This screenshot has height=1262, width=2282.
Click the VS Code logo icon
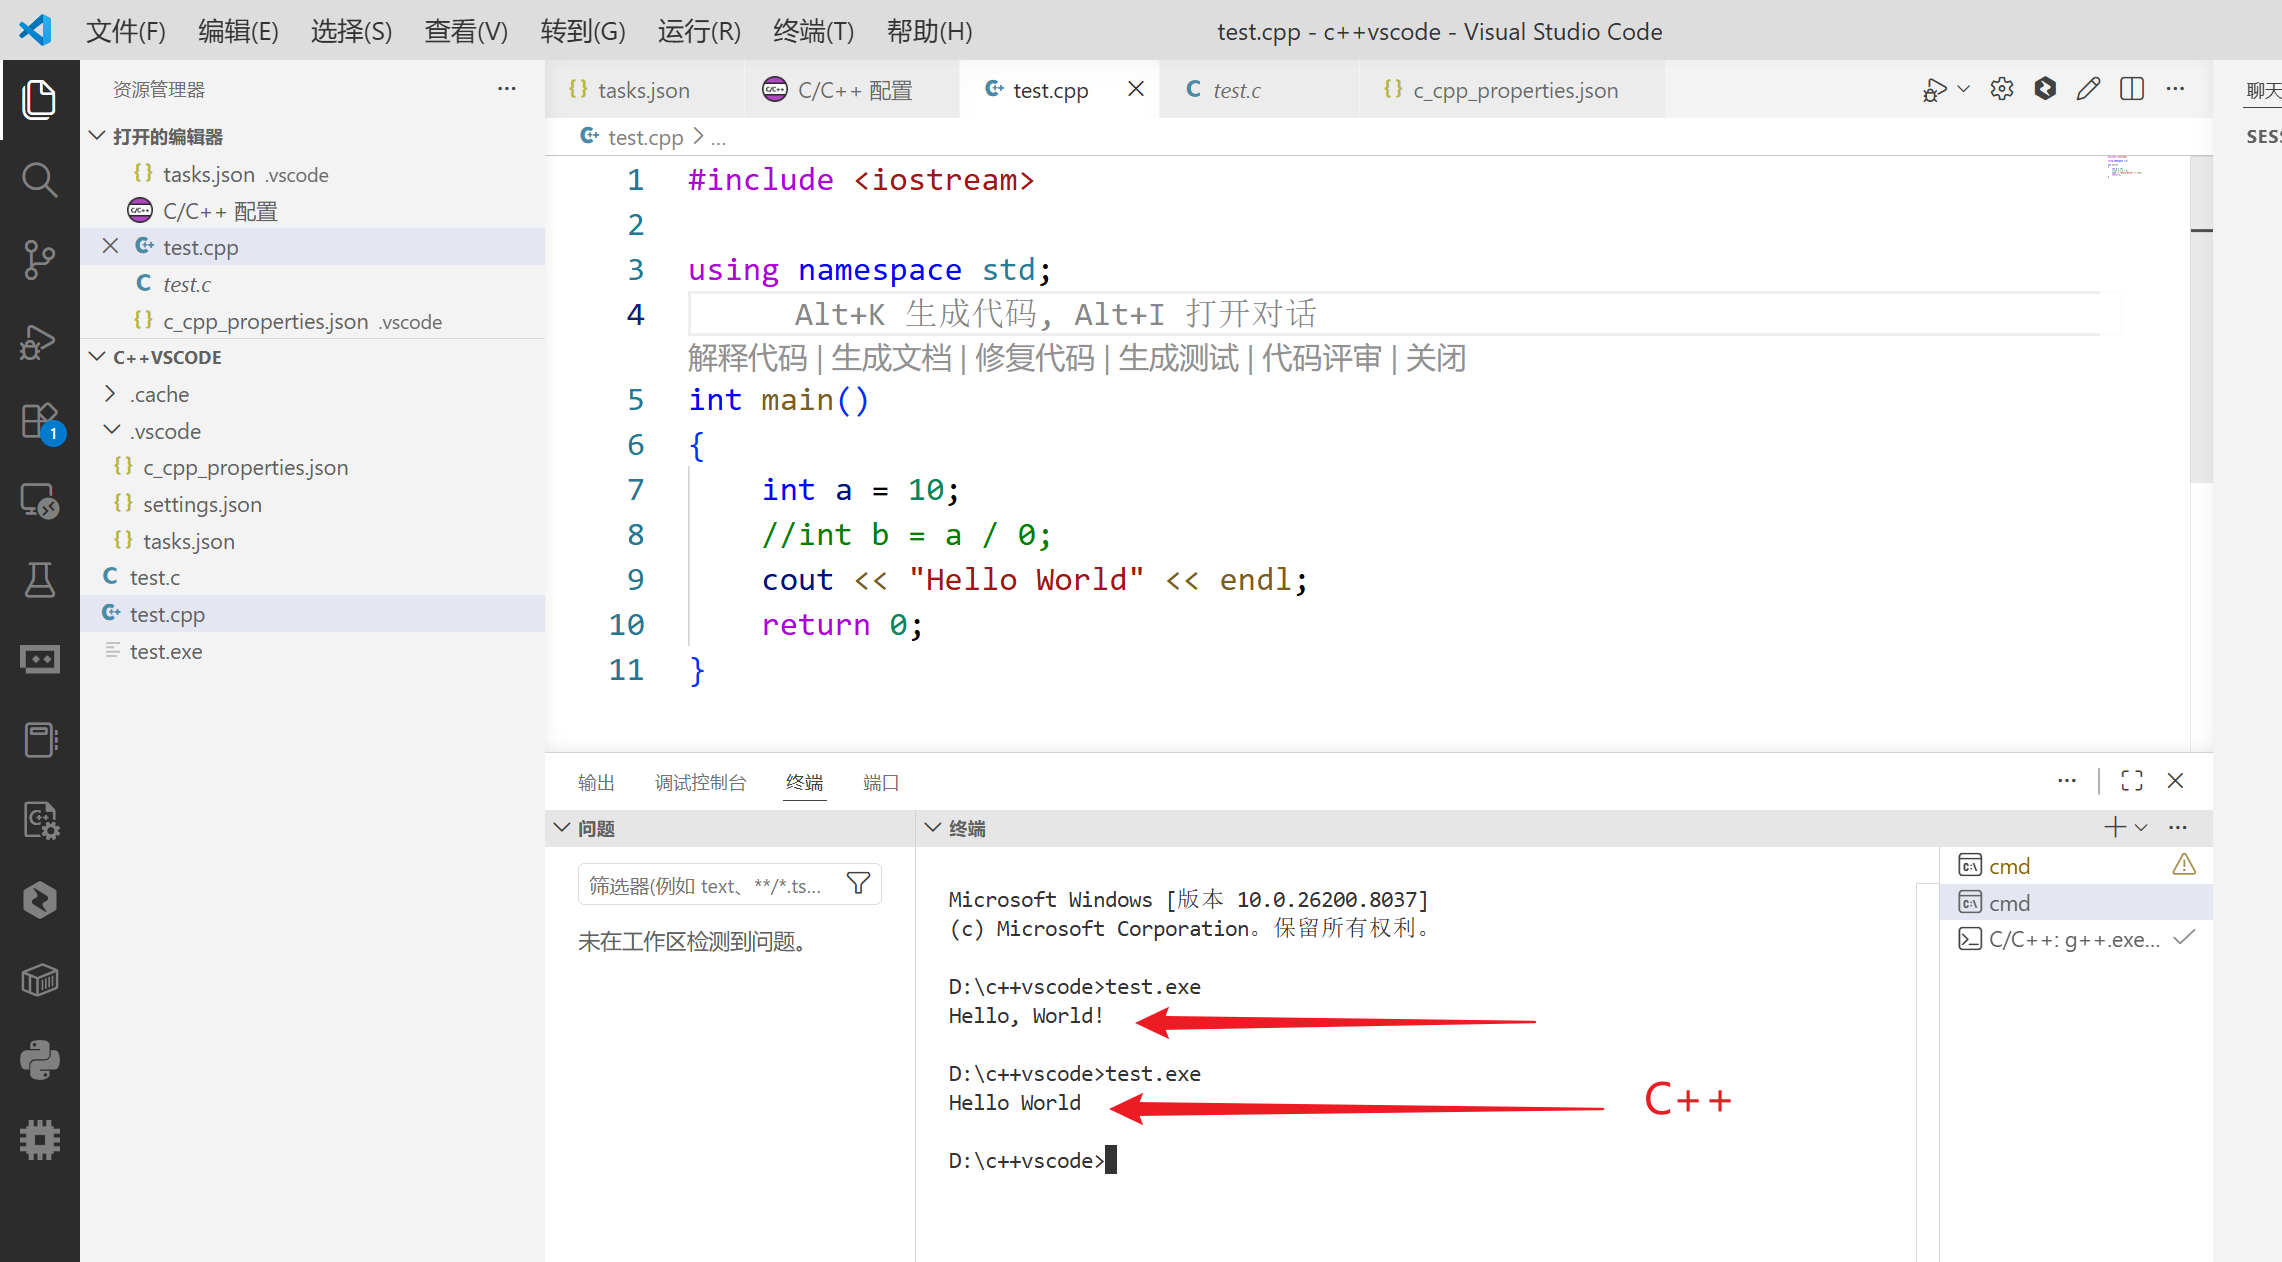(36, 30)
